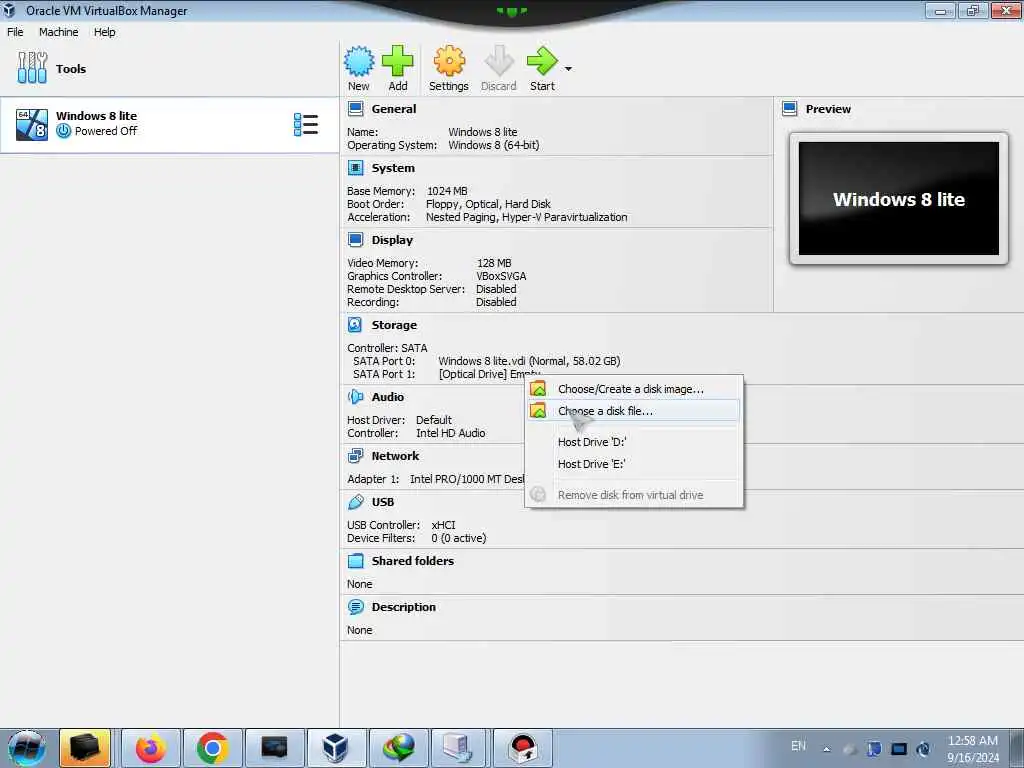
Task: Click the General section heading
Action: (x=394, y=109)
